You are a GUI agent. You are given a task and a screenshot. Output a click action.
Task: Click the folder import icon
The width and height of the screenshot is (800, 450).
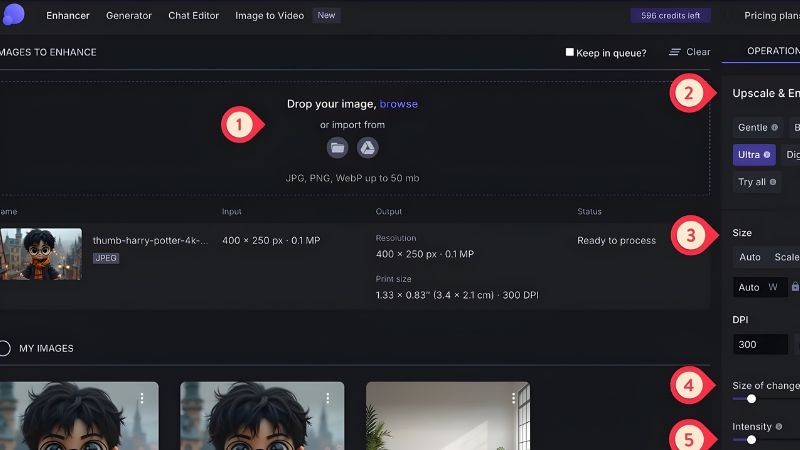(337, 148)
